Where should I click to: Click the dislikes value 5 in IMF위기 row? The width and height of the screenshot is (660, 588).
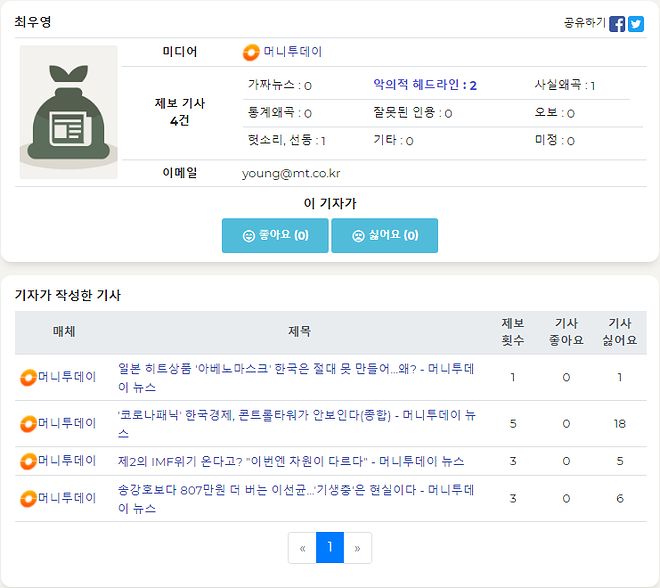(x=620, y=461)
